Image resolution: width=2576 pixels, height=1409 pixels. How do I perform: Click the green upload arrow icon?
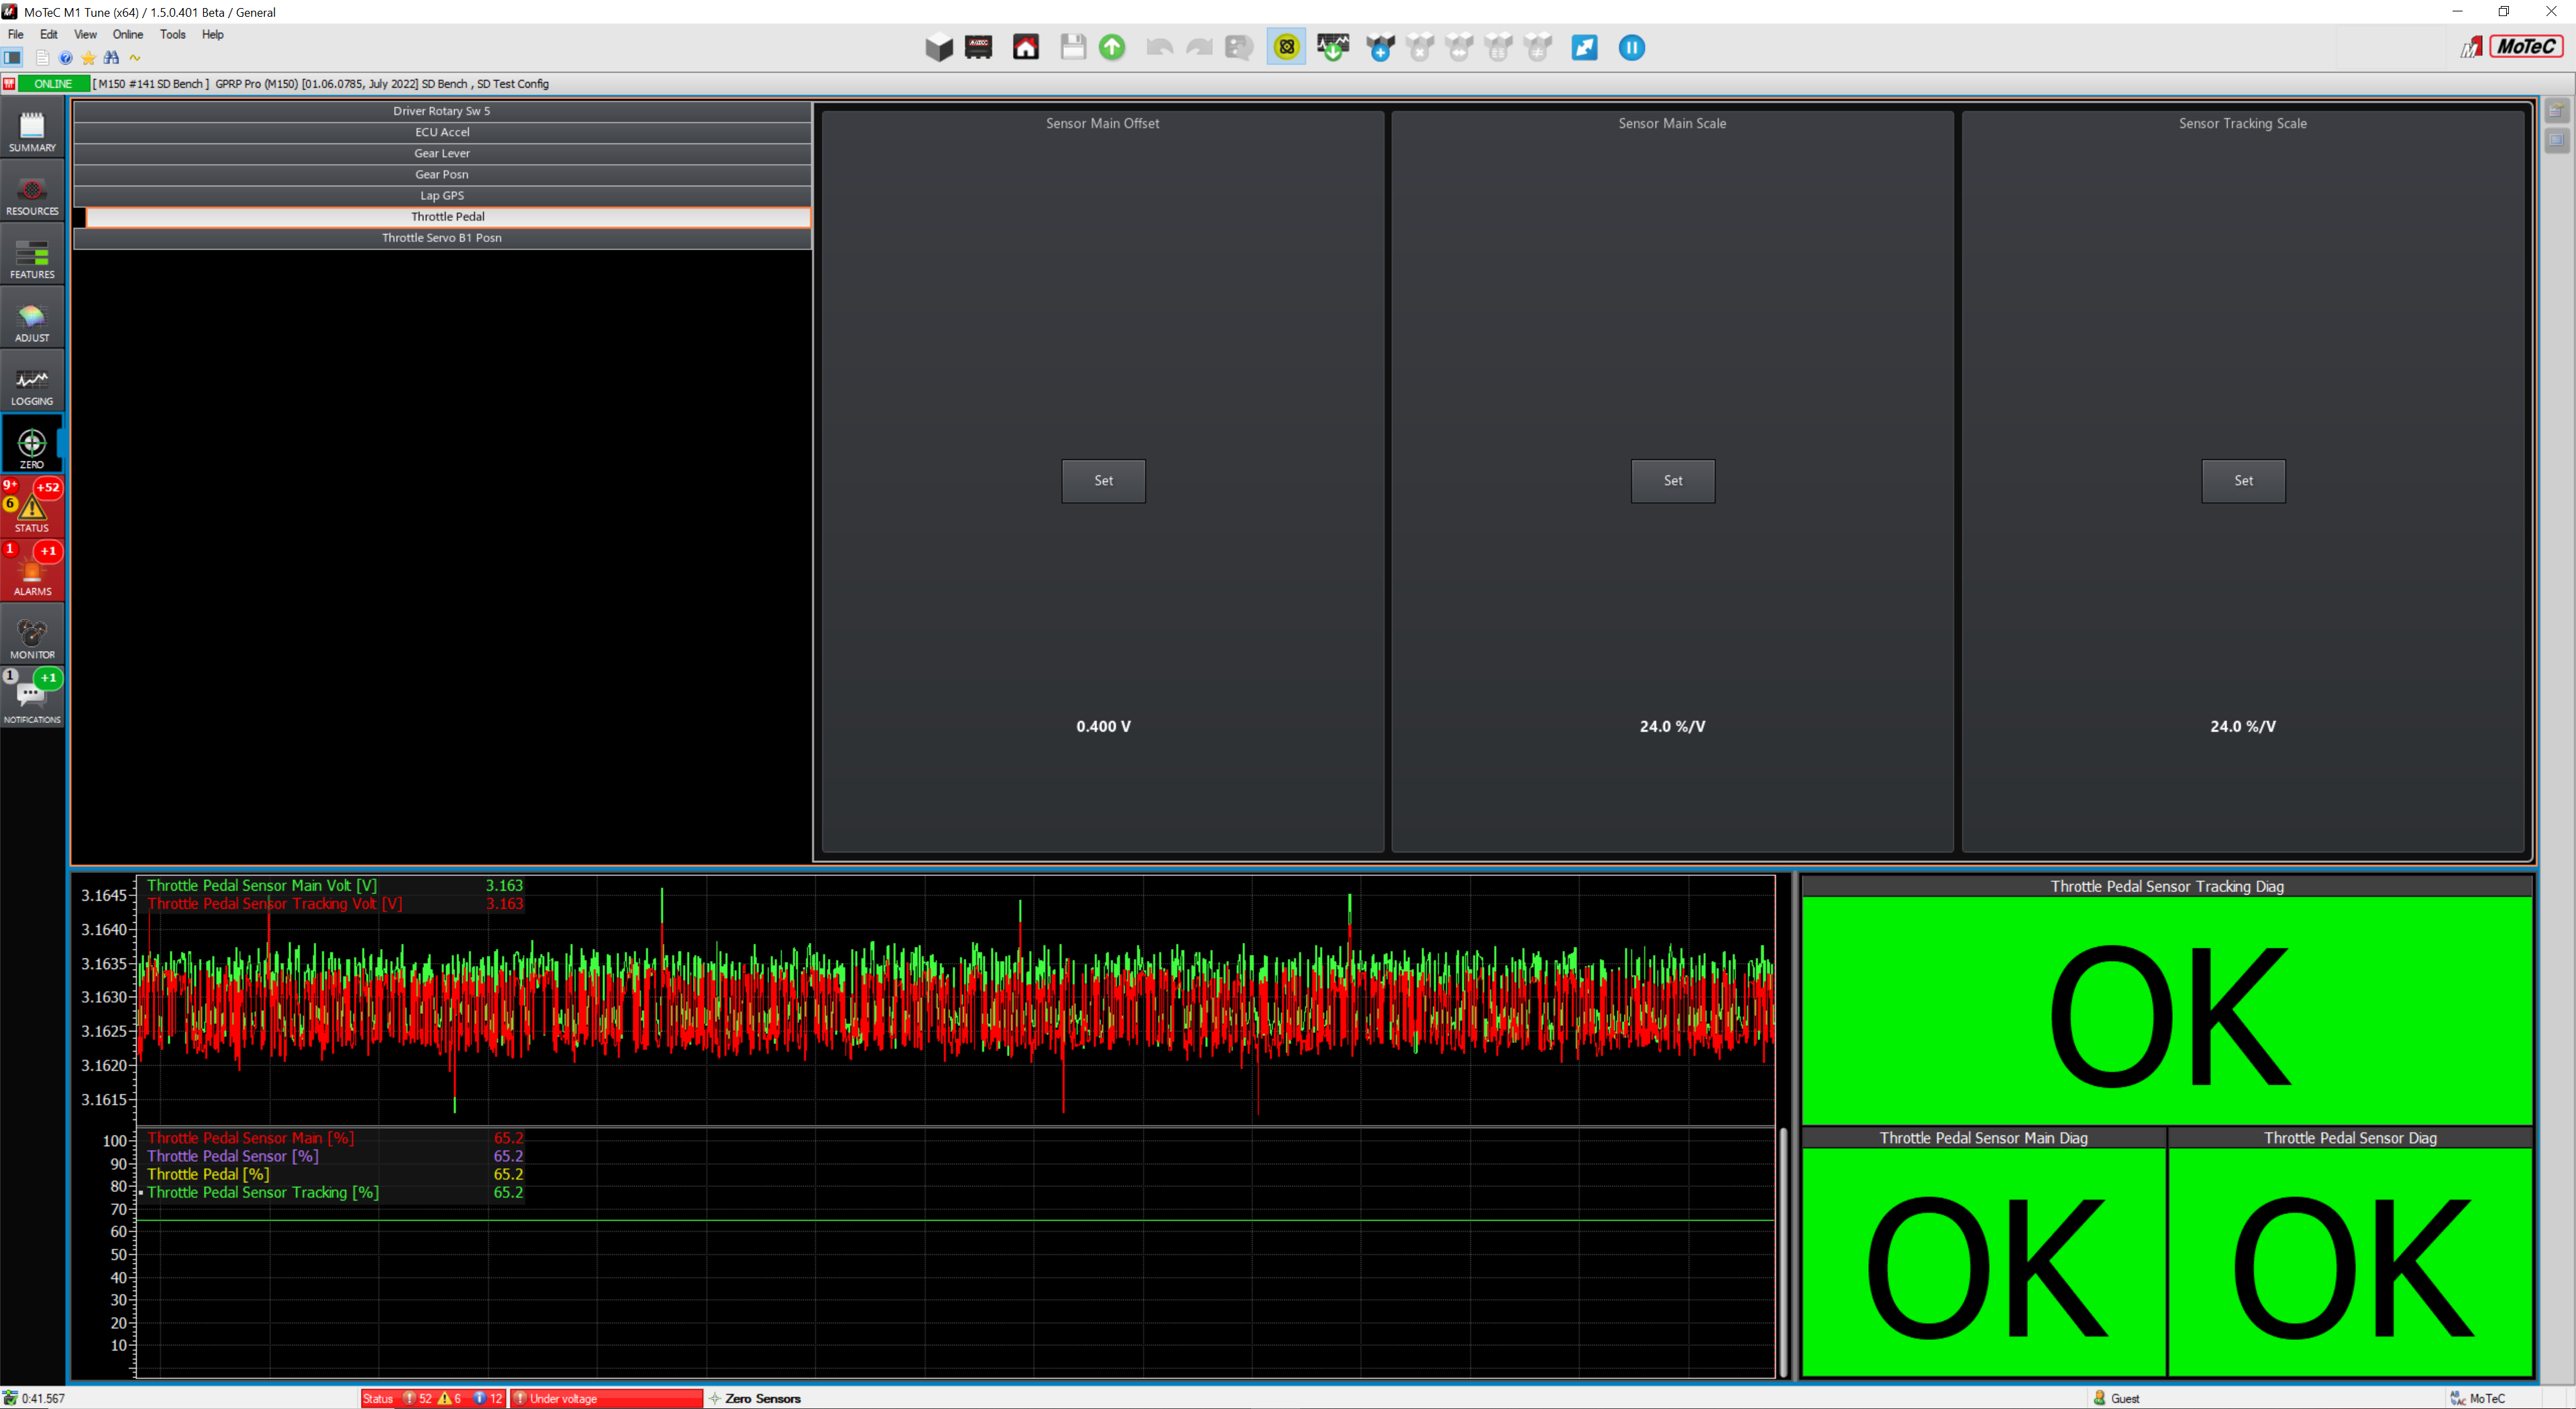[x=1111, y=47]
